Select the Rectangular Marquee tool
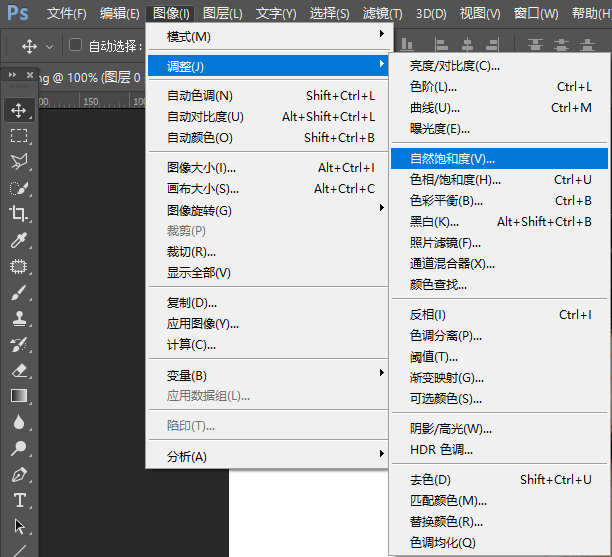 (x=19, y=136)
